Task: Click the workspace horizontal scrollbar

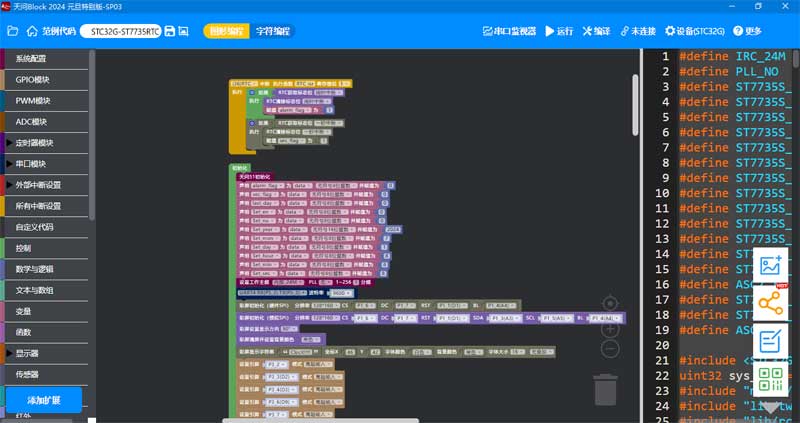Action: tap(320, 420)
